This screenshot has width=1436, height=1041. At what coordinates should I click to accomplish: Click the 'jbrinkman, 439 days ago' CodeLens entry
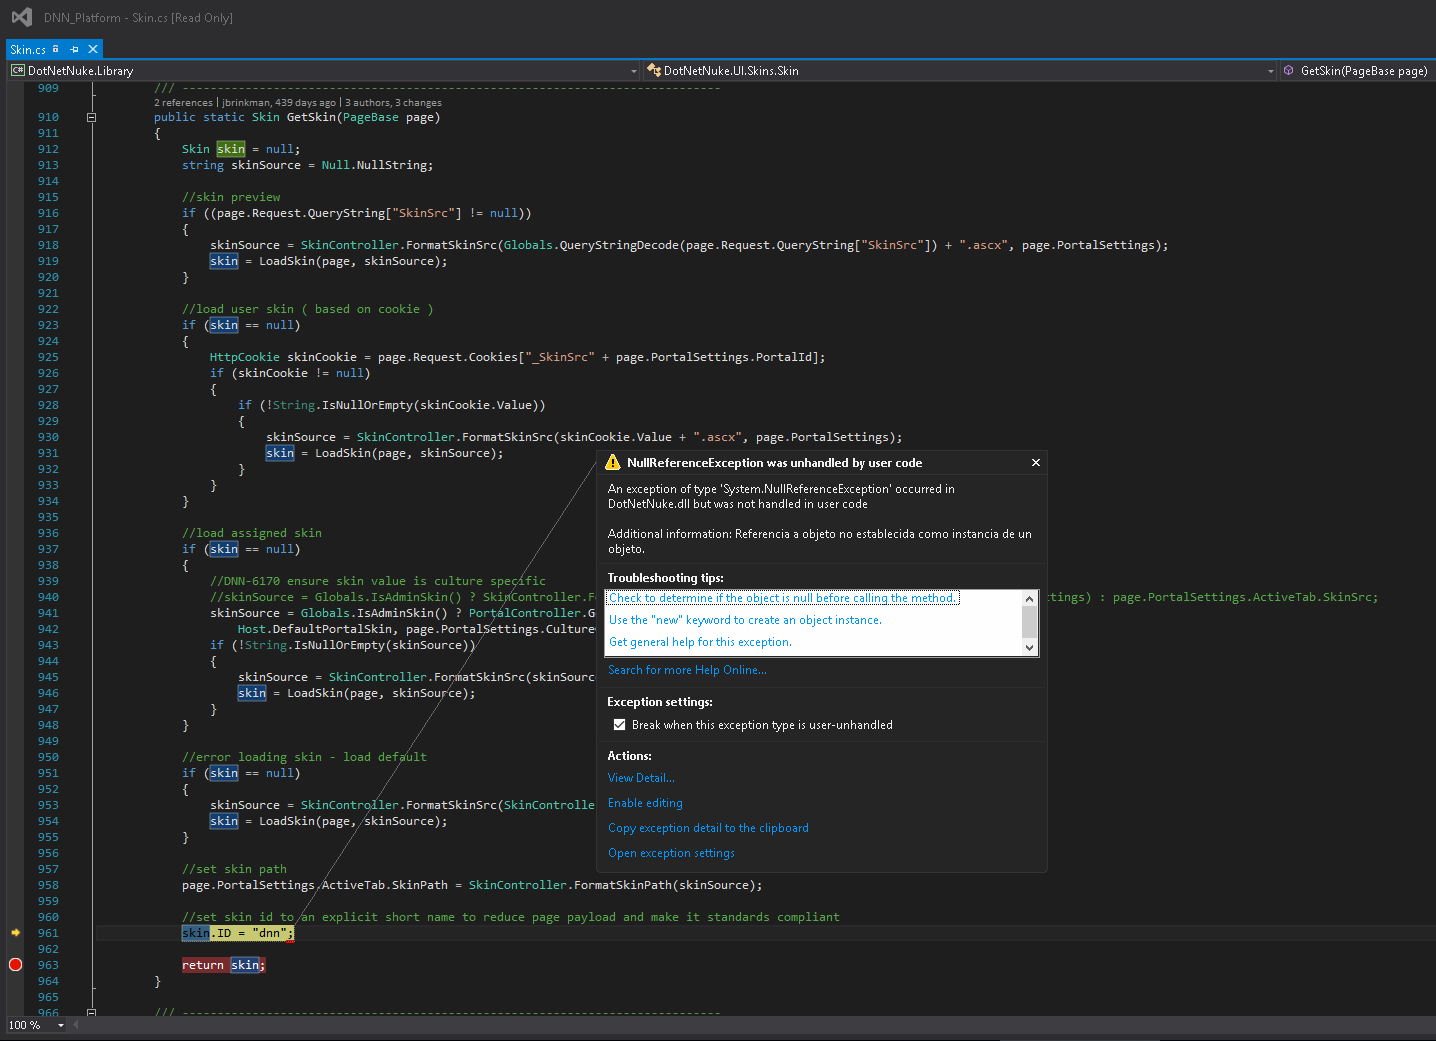(x=279, y=102)
